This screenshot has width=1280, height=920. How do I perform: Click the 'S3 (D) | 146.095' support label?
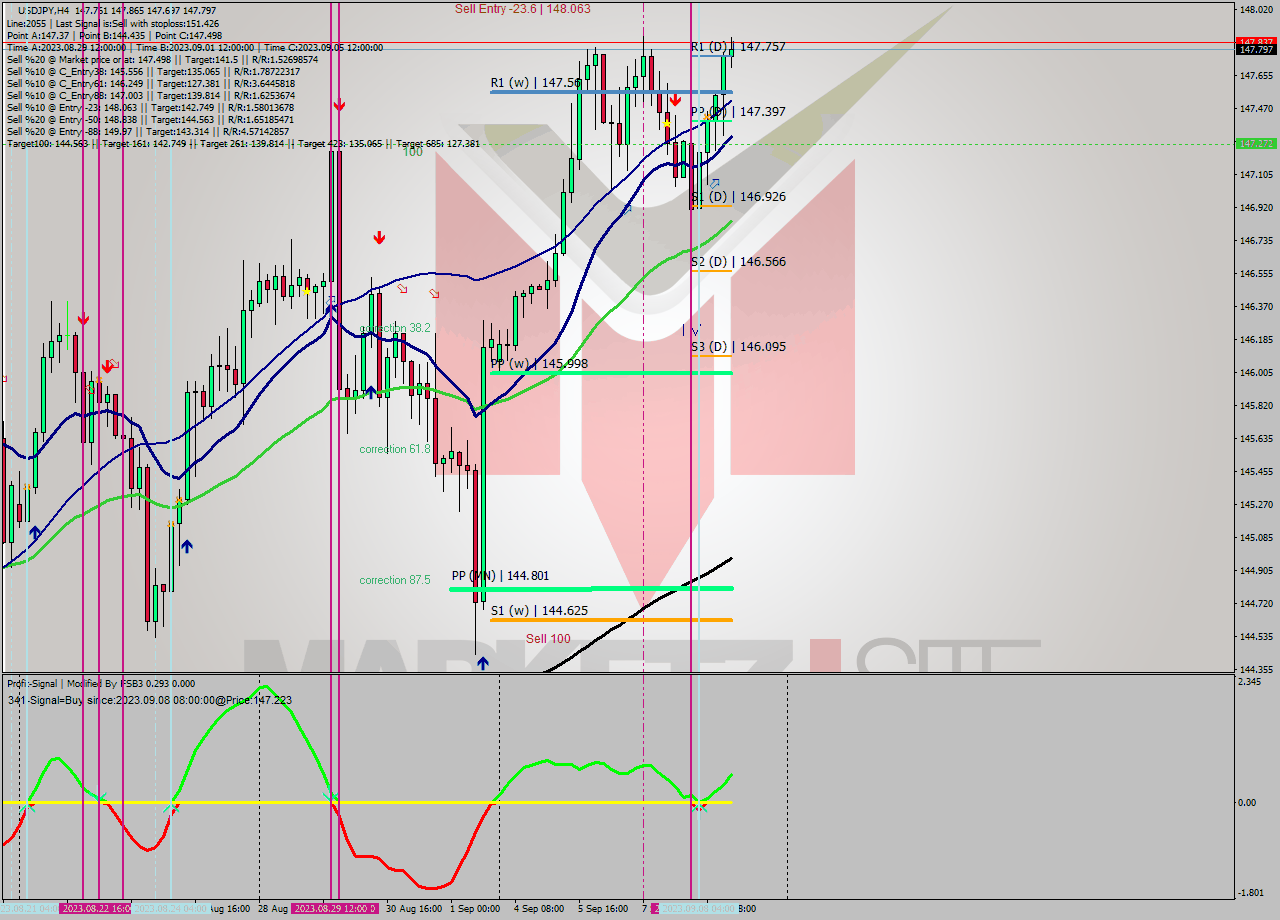click(x=738, y=347)
